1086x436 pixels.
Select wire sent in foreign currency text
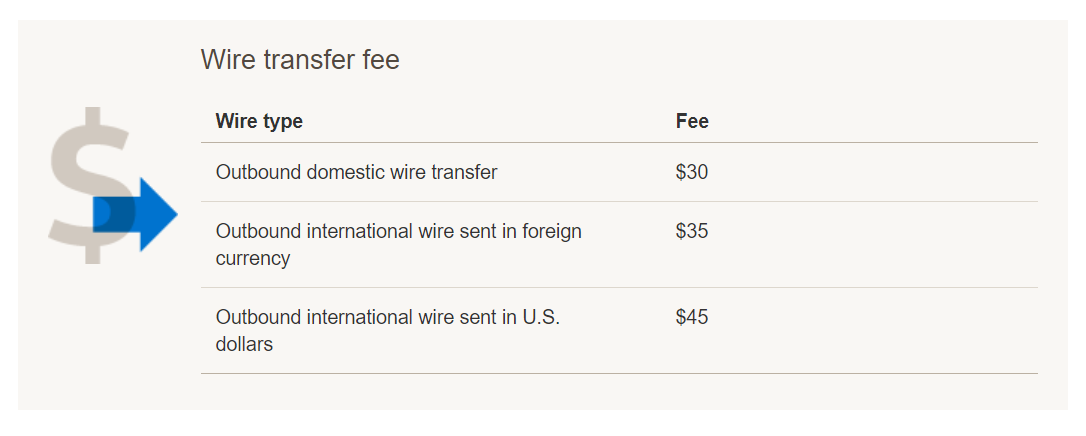tap(398, 244)
